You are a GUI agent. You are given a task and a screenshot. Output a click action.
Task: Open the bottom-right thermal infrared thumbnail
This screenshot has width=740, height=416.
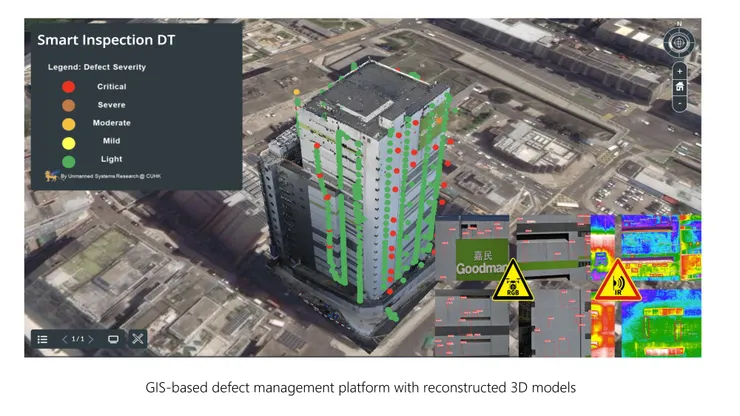661,324
